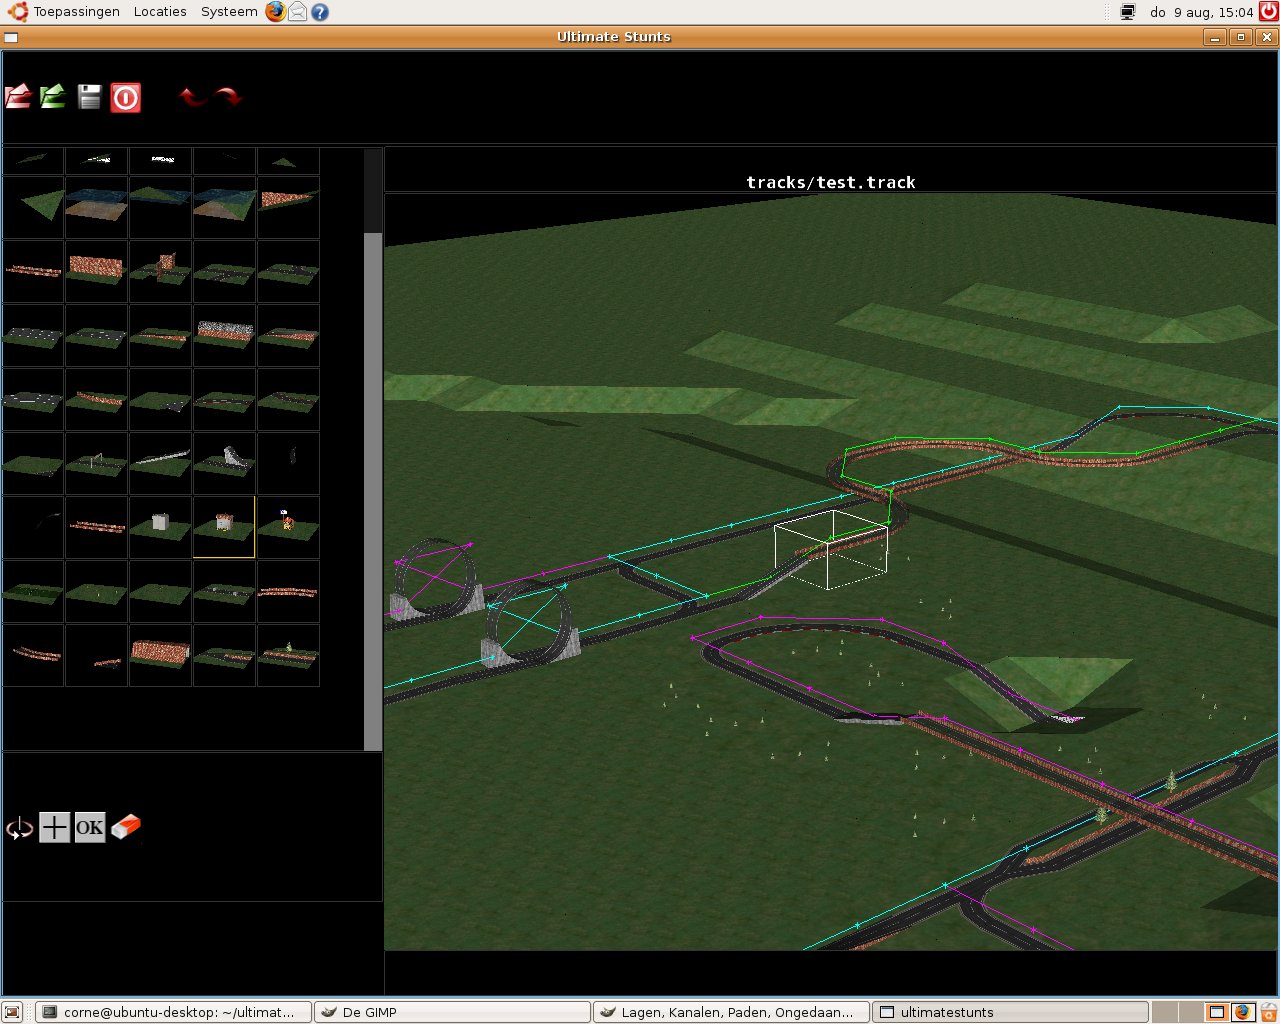
Task: Select the curved double brick strip tile
Action: [x=32, y=655]
